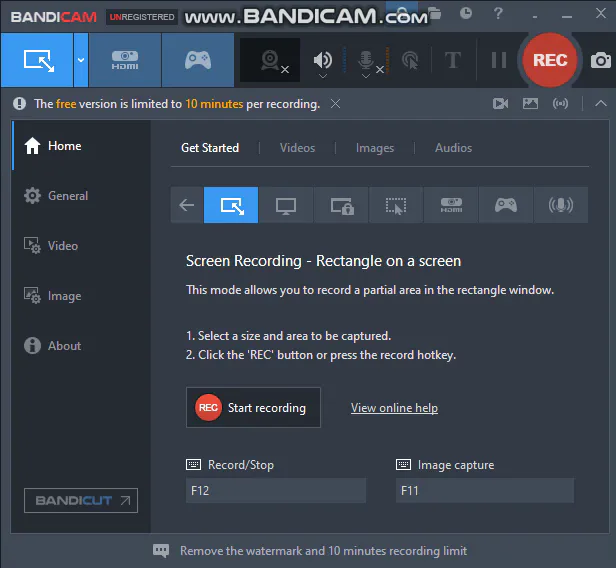Open the BANDICUT link button
616x568 pixels.
point(81,500)
